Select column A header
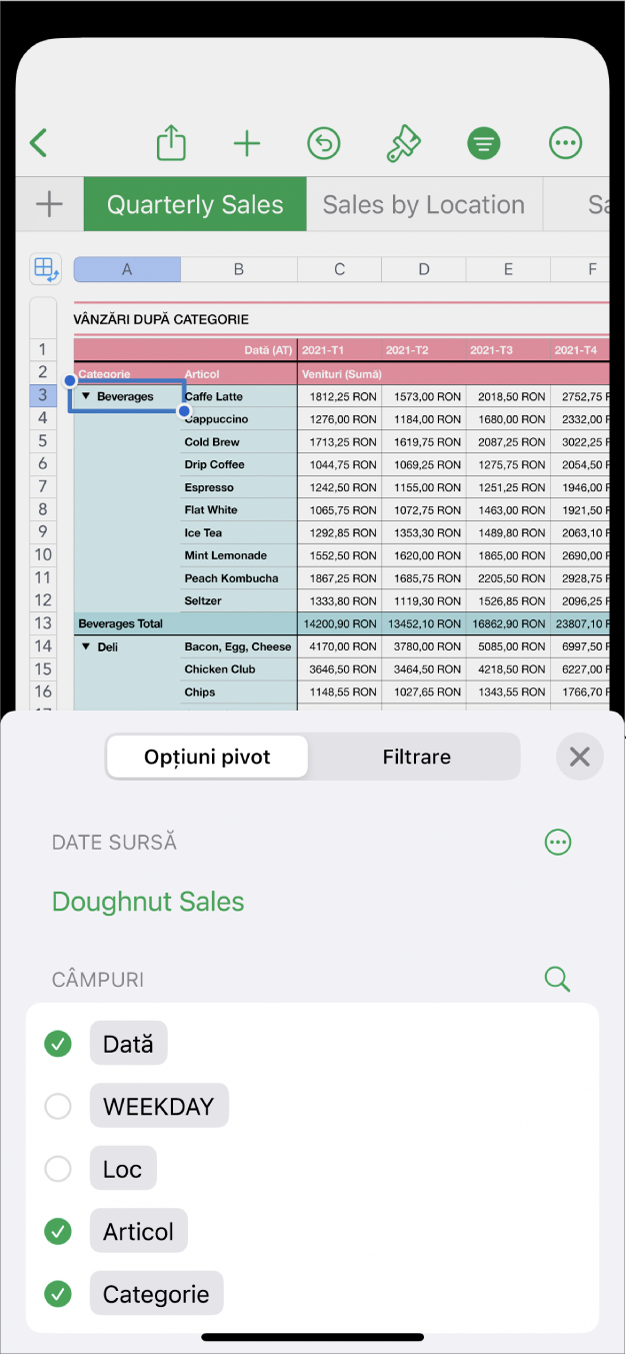This screenshot has width=627, height=1354. point(127,269)
